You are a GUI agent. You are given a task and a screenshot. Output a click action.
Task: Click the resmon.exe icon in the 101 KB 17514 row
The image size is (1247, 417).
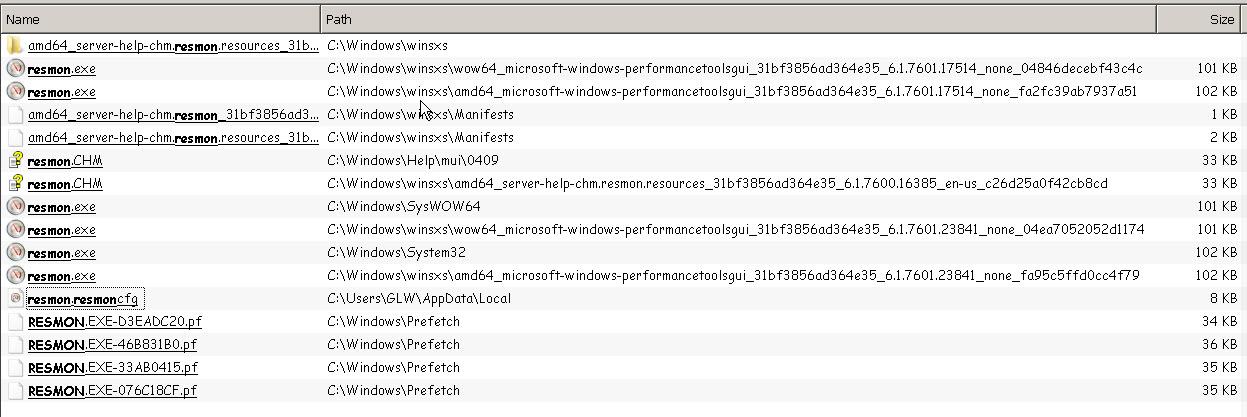tap(15, 69)
